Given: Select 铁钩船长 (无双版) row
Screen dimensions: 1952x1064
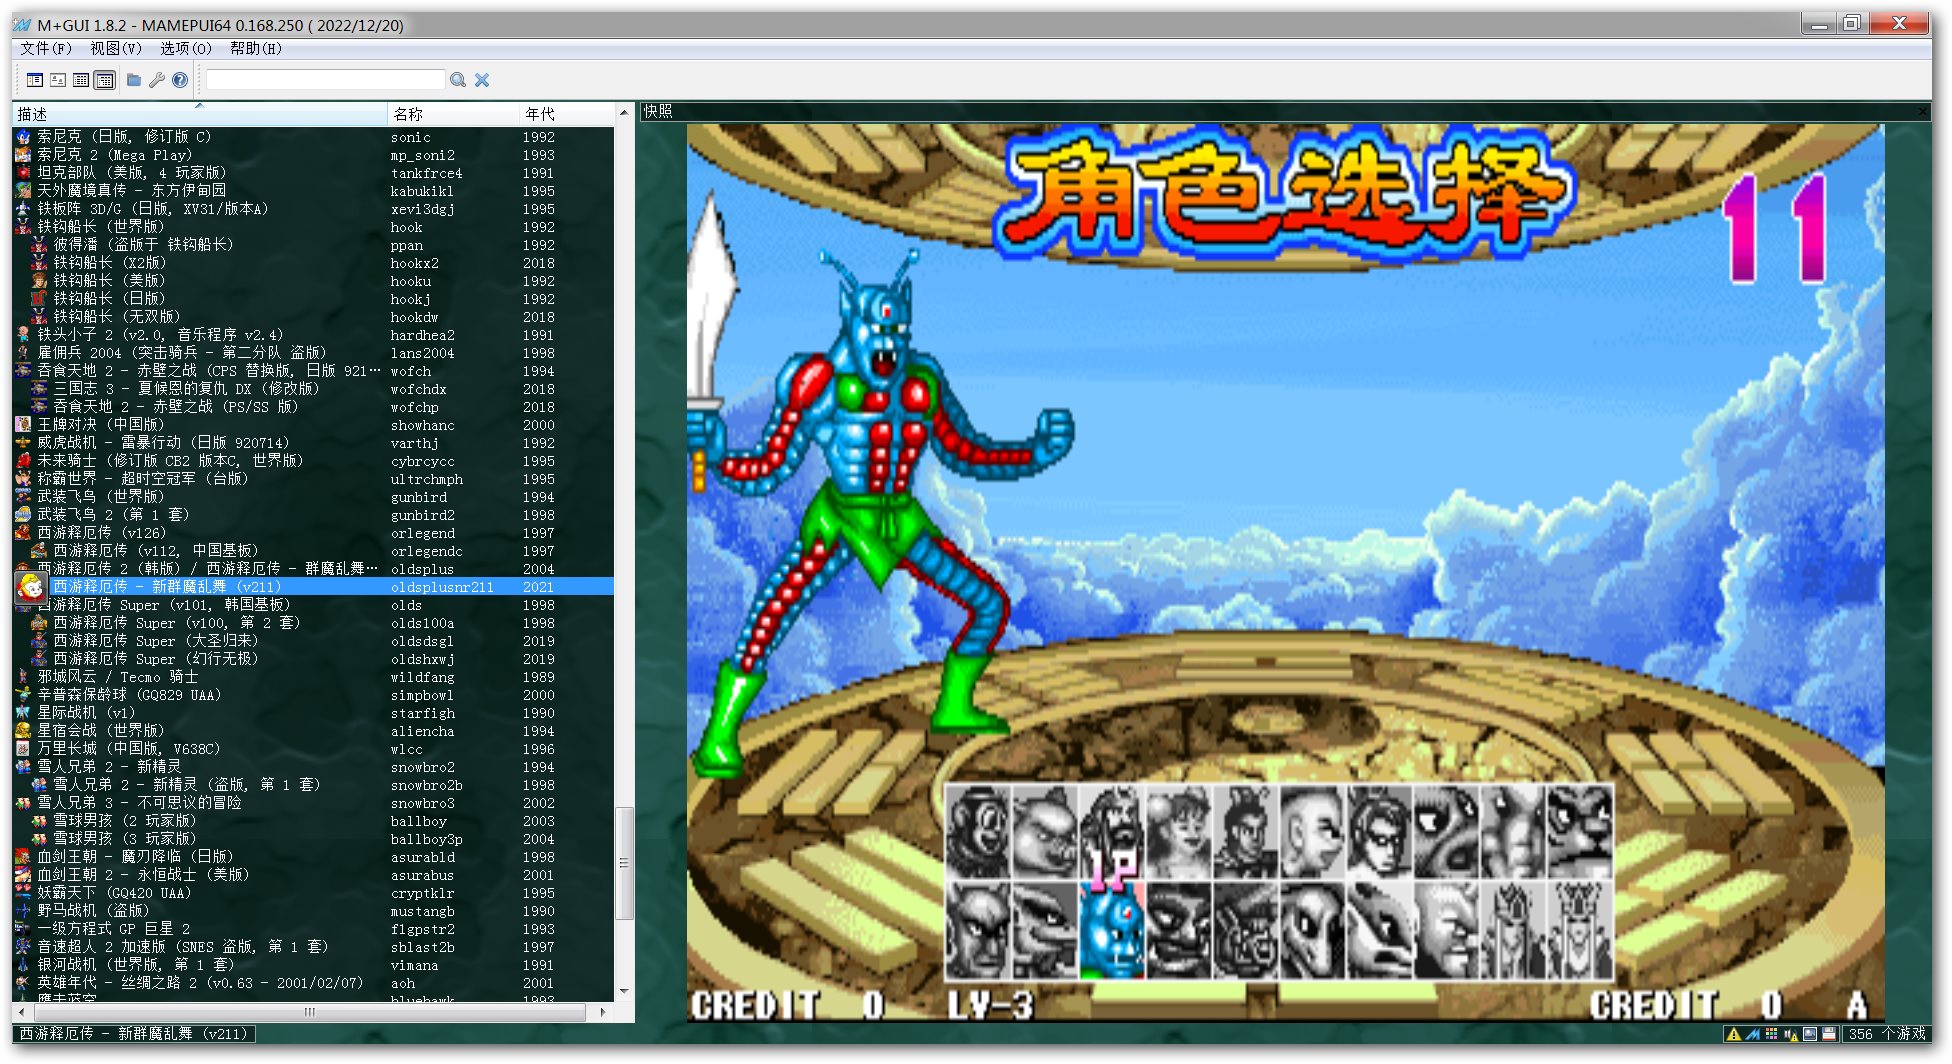Looking at the screenshot, I should click(x=314, y=317).
